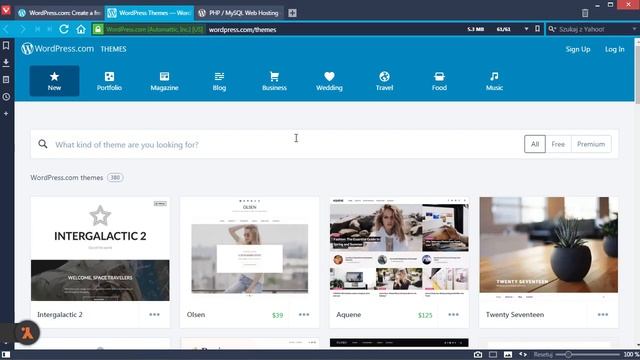The image size is (640, 360).
Task: Click the Reset zoom button
Action: 543,355
